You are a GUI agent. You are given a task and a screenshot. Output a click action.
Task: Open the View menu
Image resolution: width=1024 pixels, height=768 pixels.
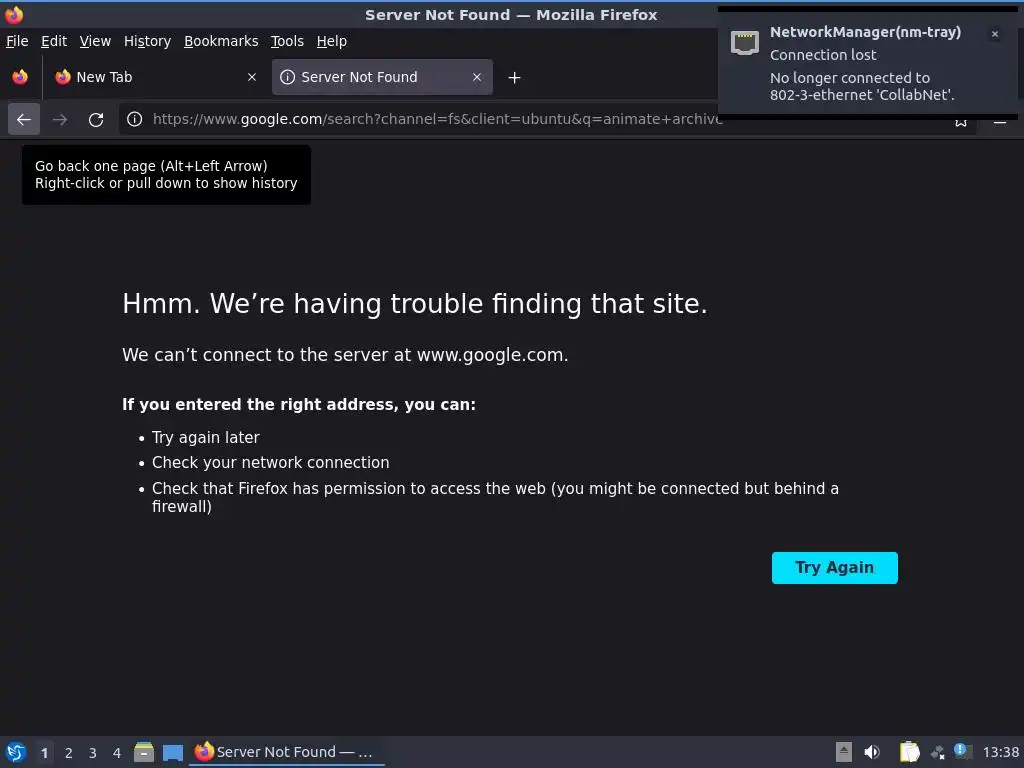[x=95, y=41]
